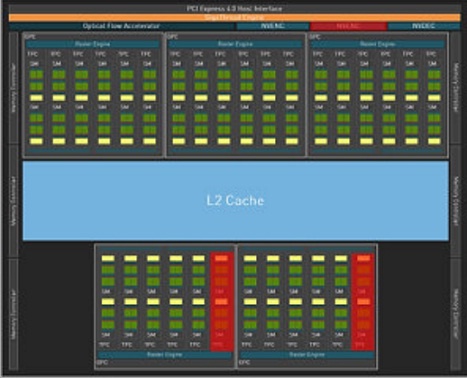Select the large blue L2 Cache block
Screen dimensions: 467x378
(x=236, y=200)
